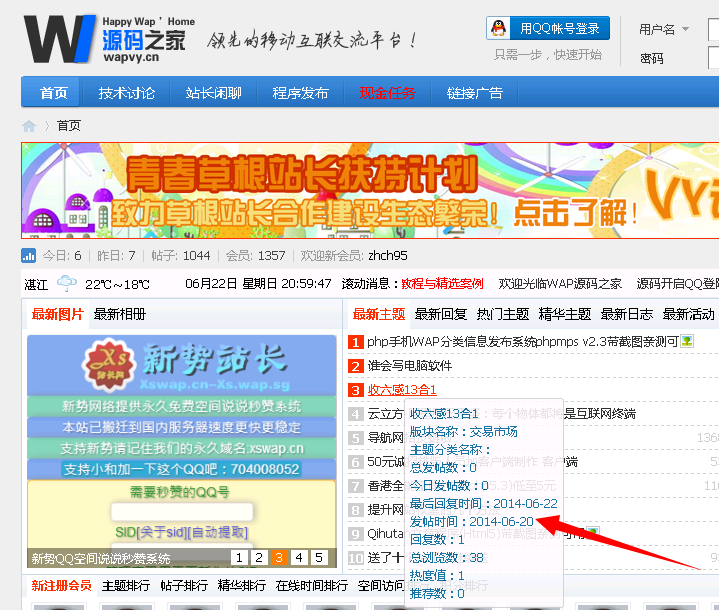Switch to 最新日志 tab

[626, 315]
